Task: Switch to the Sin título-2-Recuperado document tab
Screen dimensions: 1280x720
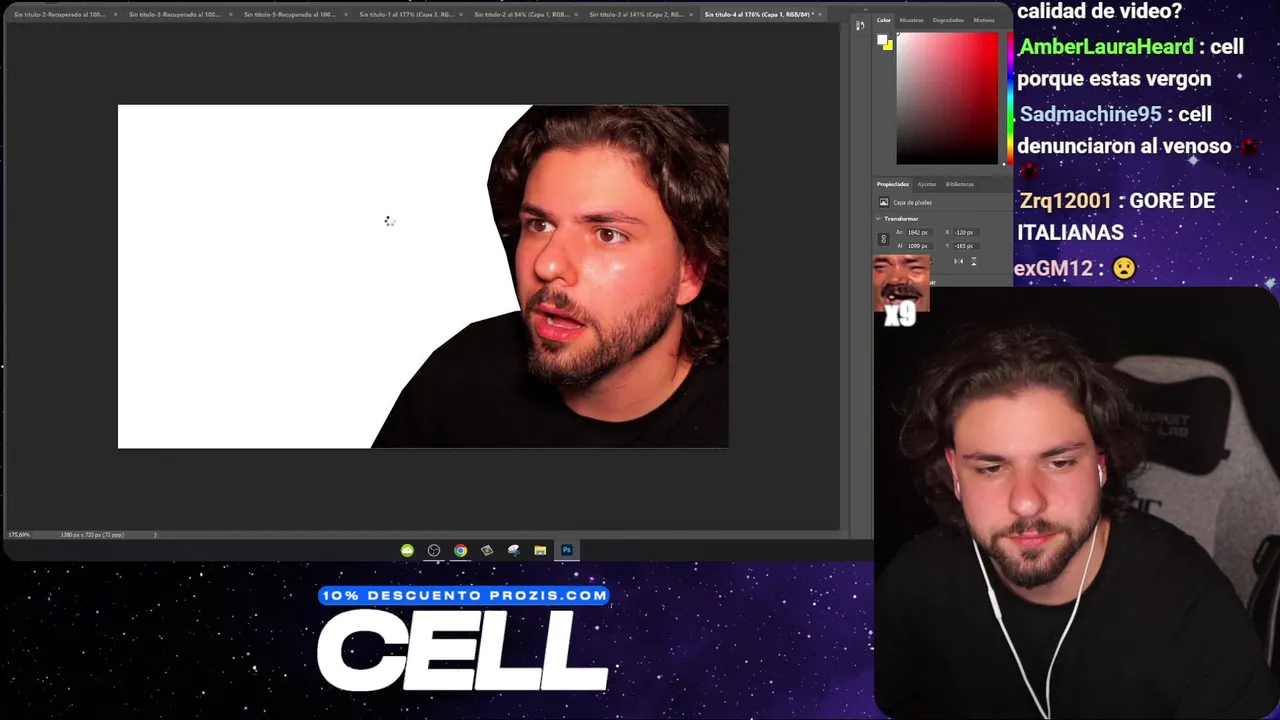Action: (x=59, y=15)
